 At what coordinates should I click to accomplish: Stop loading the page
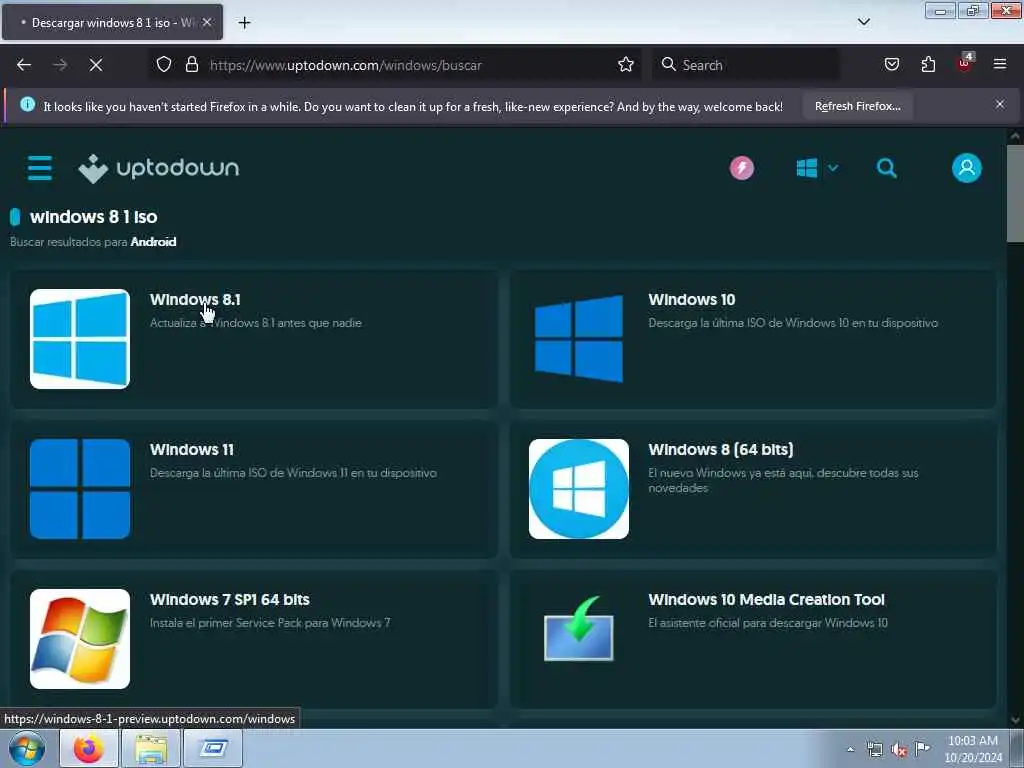point(96,65)
